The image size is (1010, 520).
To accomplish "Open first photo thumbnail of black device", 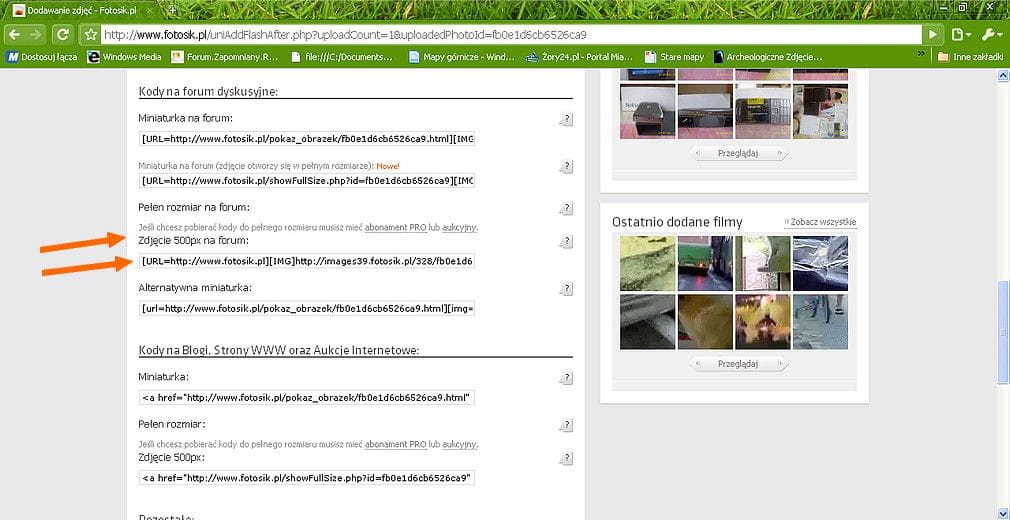I will pyautogui.click(x=647, y=111).
